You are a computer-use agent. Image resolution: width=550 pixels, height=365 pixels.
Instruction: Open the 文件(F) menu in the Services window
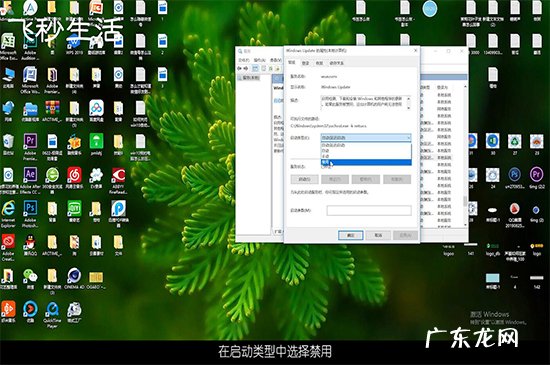point(244,60)
